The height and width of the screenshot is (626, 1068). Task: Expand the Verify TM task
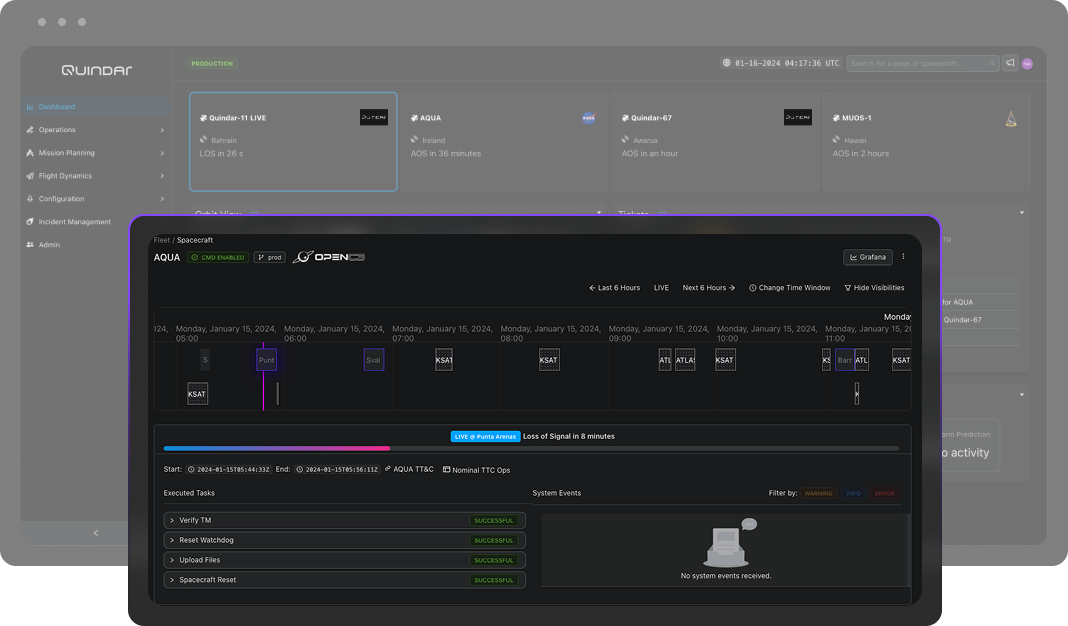[344, 520]
